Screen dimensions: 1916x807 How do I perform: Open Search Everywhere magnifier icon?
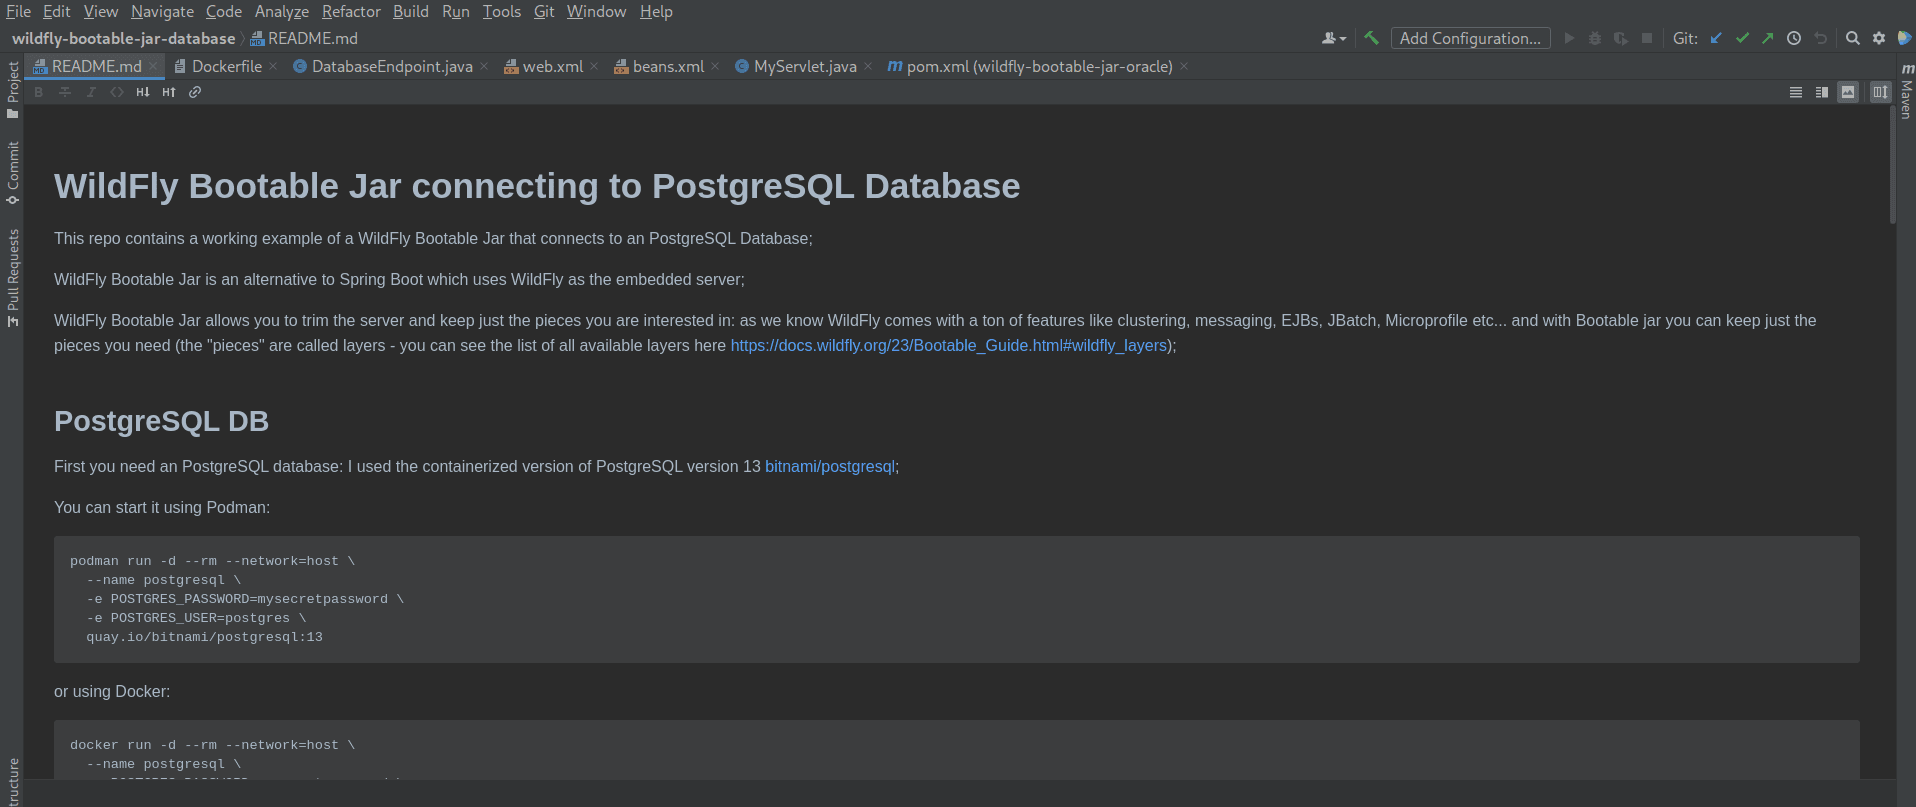pos(1852,38)
